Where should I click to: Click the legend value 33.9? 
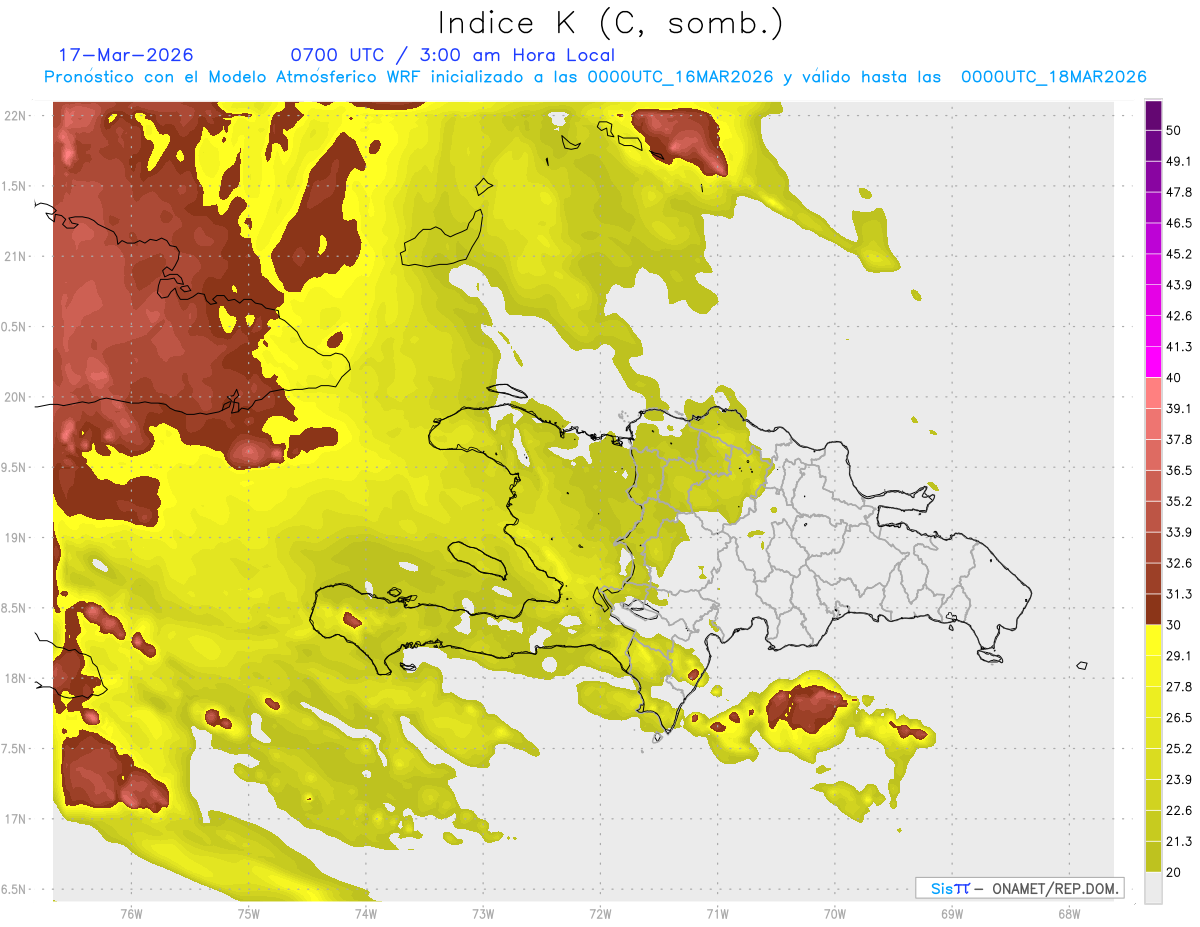pos(1179,532)
